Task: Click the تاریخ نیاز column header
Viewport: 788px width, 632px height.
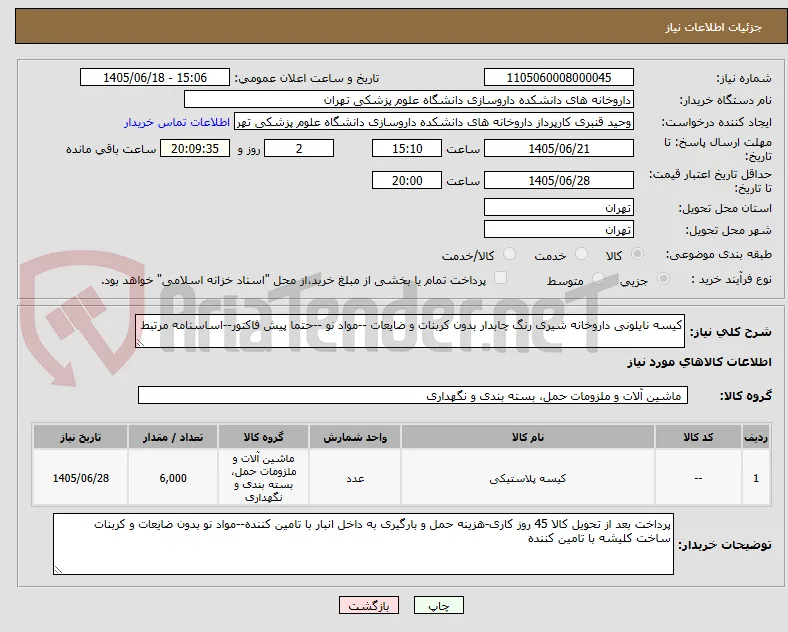Action: [x=80, y=437]
